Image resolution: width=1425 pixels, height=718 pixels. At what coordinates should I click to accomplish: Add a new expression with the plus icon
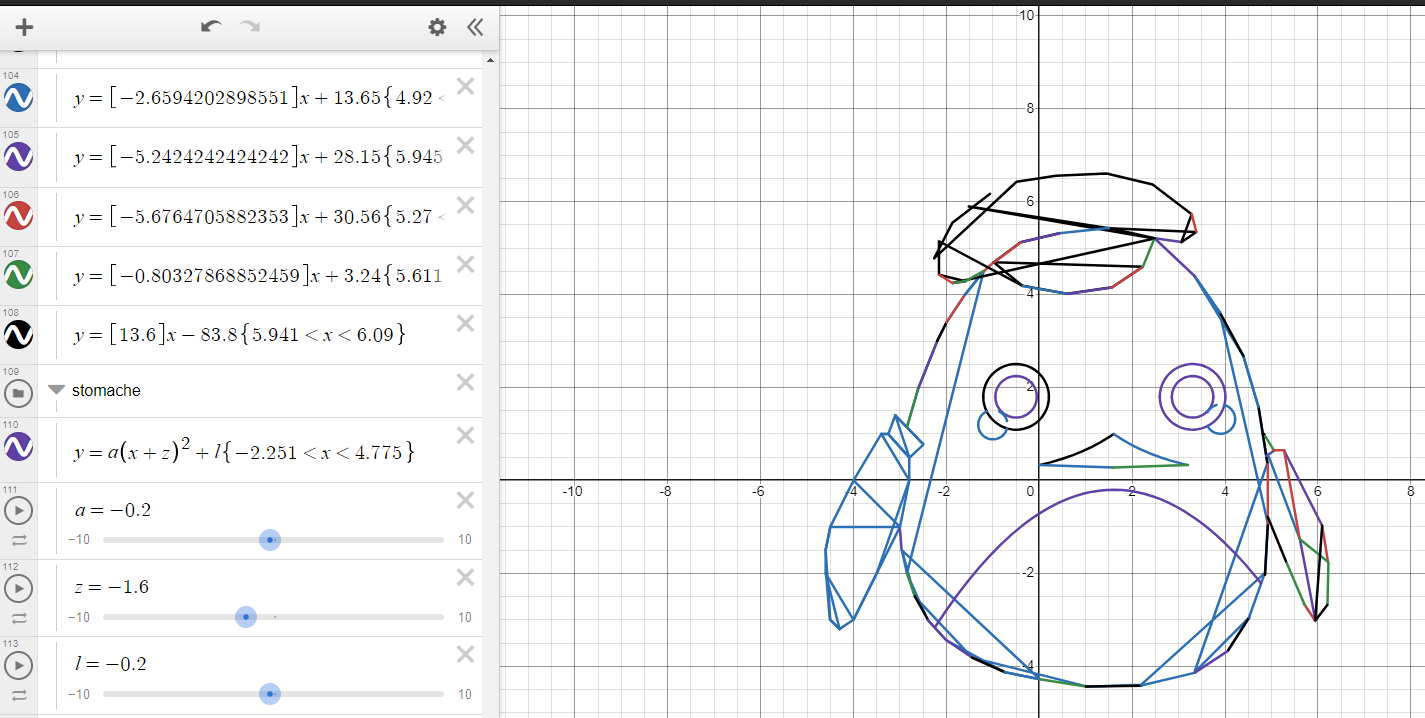[x=23, y=27]
